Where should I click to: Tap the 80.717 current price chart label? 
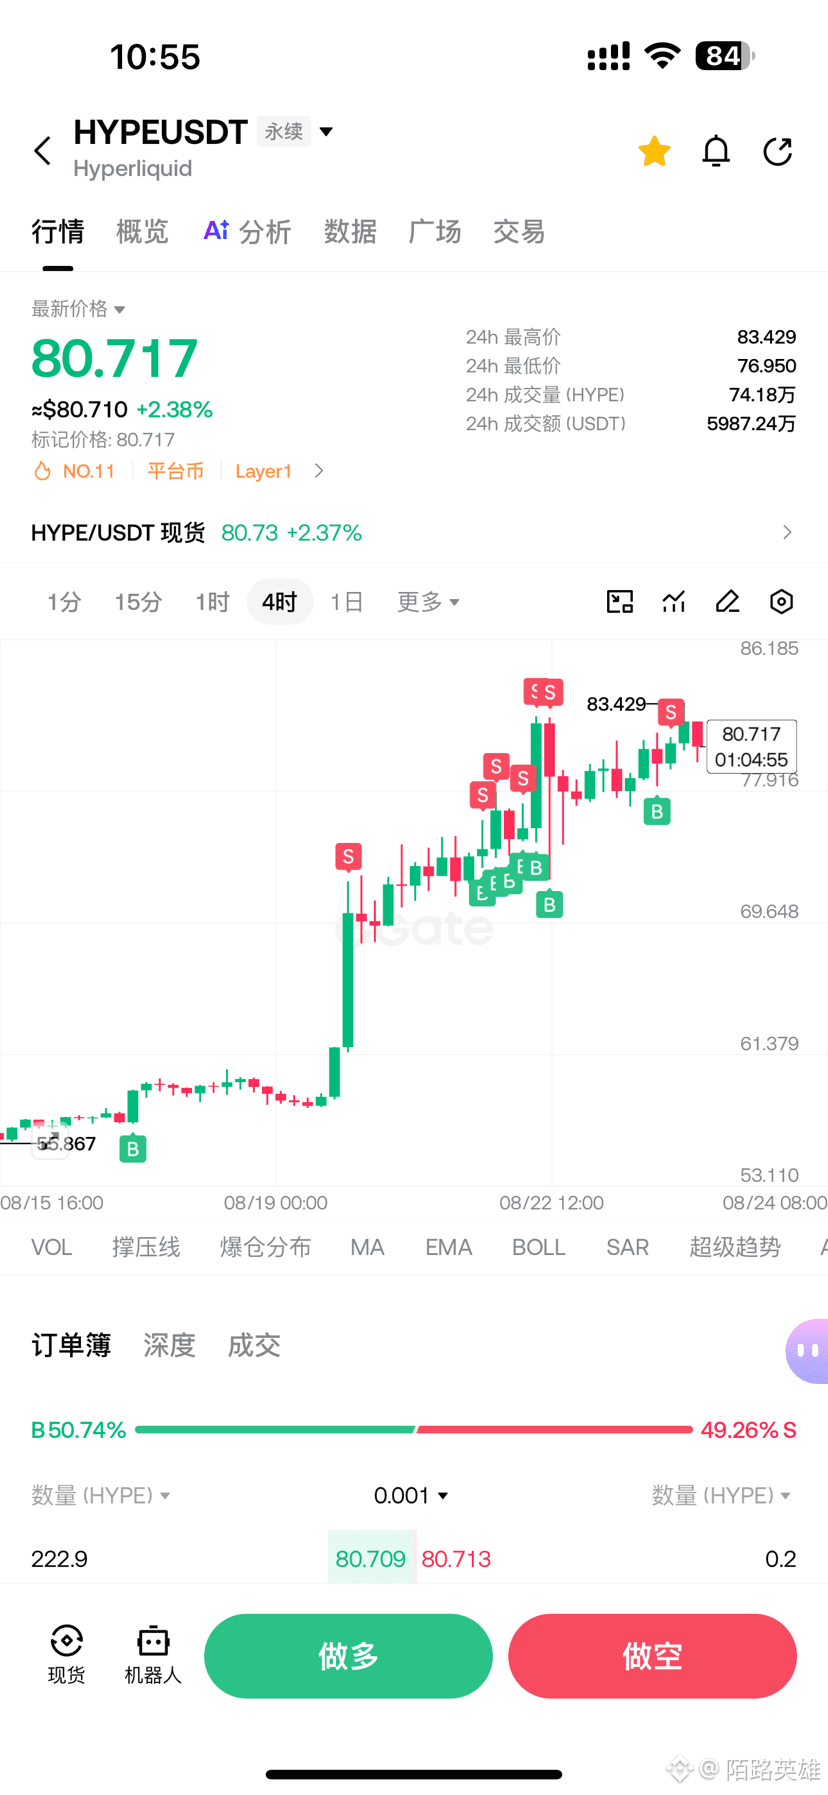pos(752,747)
